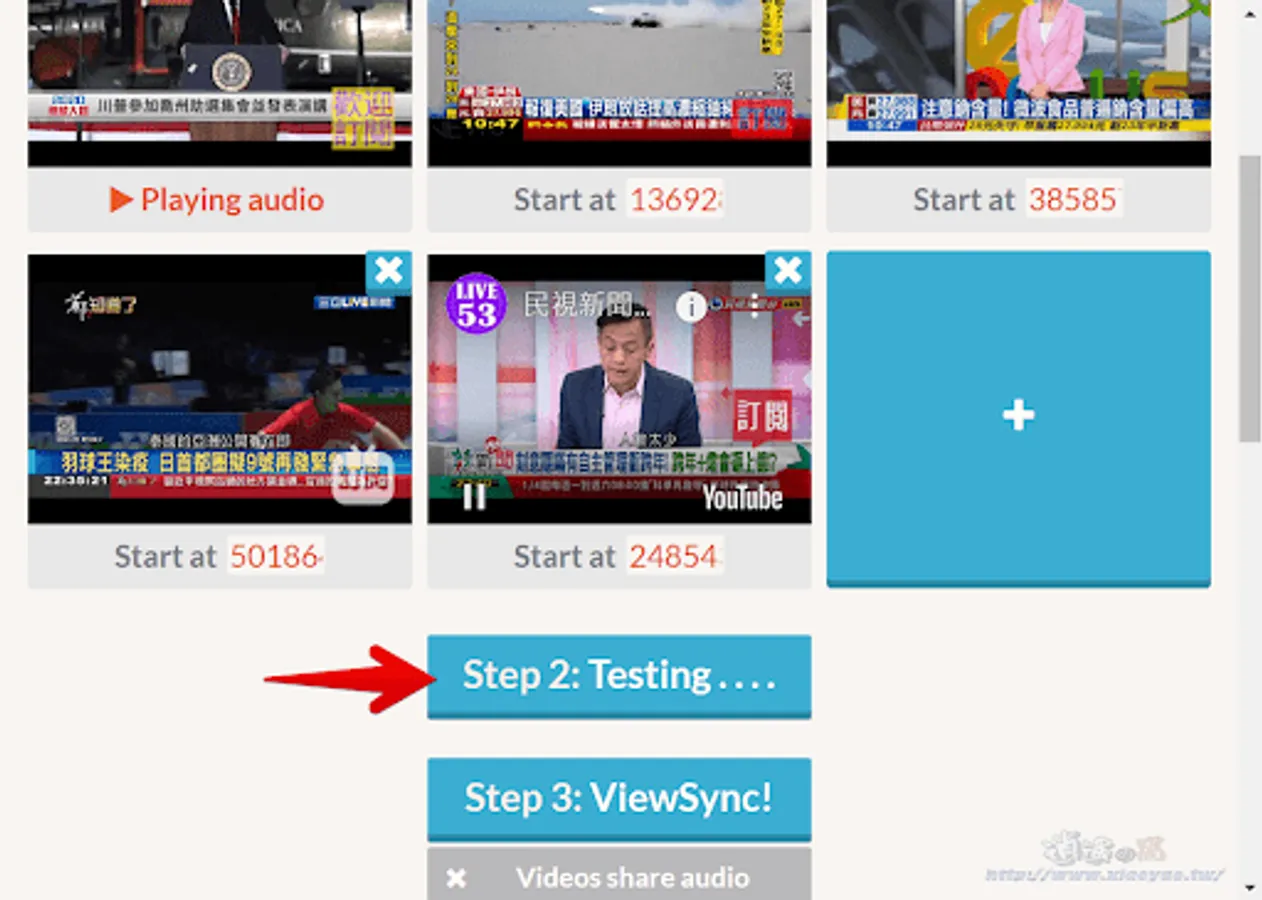The height and width of the screenshot is (900, 1262).
Task: Click the info (i) icon on the news video
Action: tap(692, 308)
